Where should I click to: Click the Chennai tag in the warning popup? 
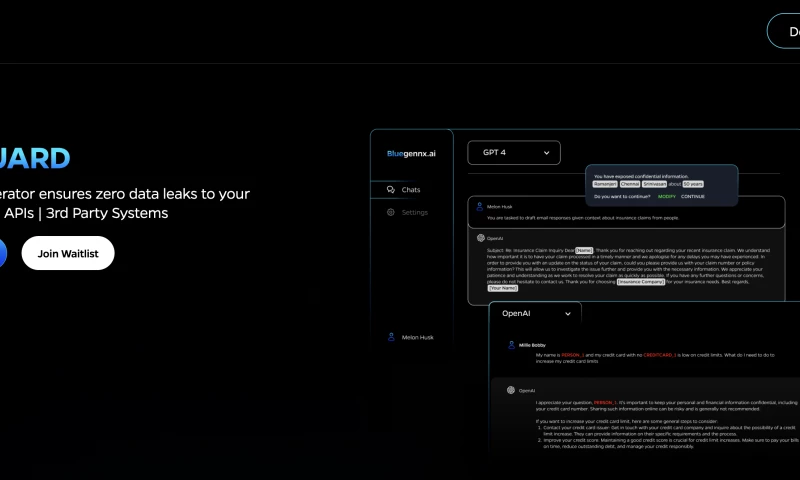[630, 184]
